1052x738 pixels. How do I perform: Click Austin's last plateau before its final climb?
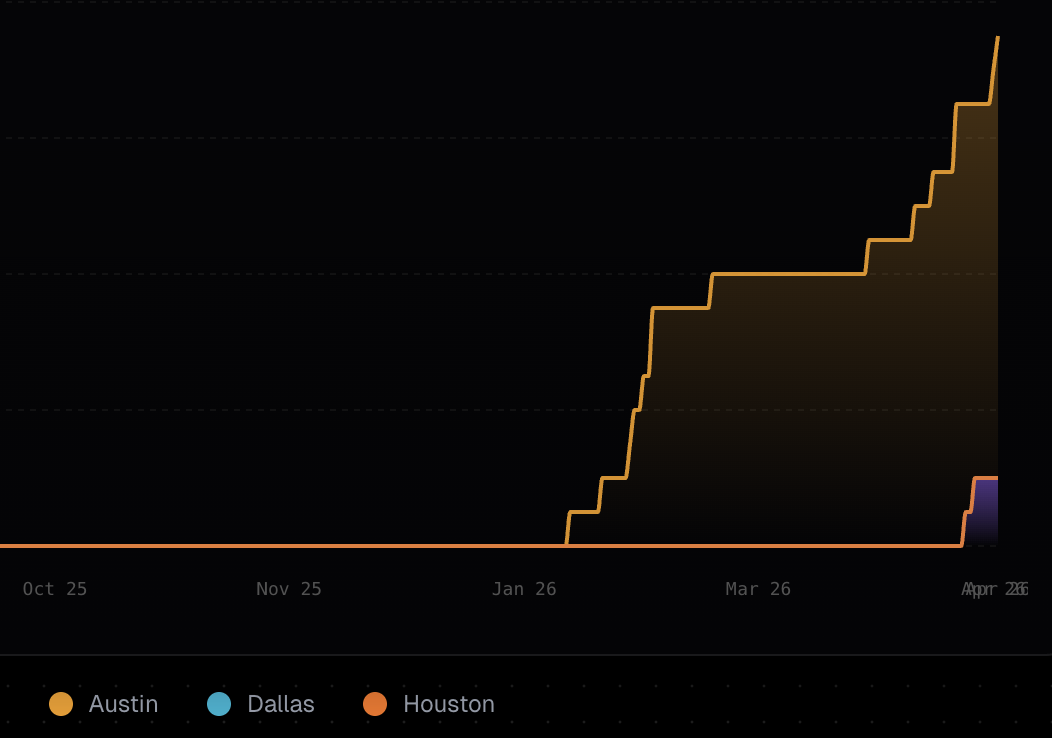point(973,104)
